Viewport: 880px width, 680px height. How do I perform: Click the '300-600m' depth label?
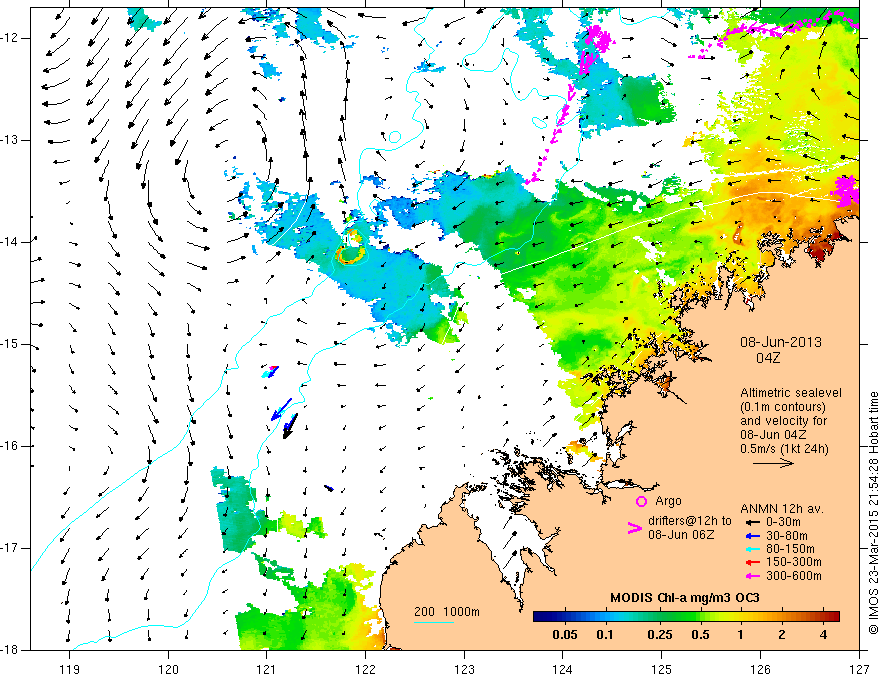pos(794,576)
